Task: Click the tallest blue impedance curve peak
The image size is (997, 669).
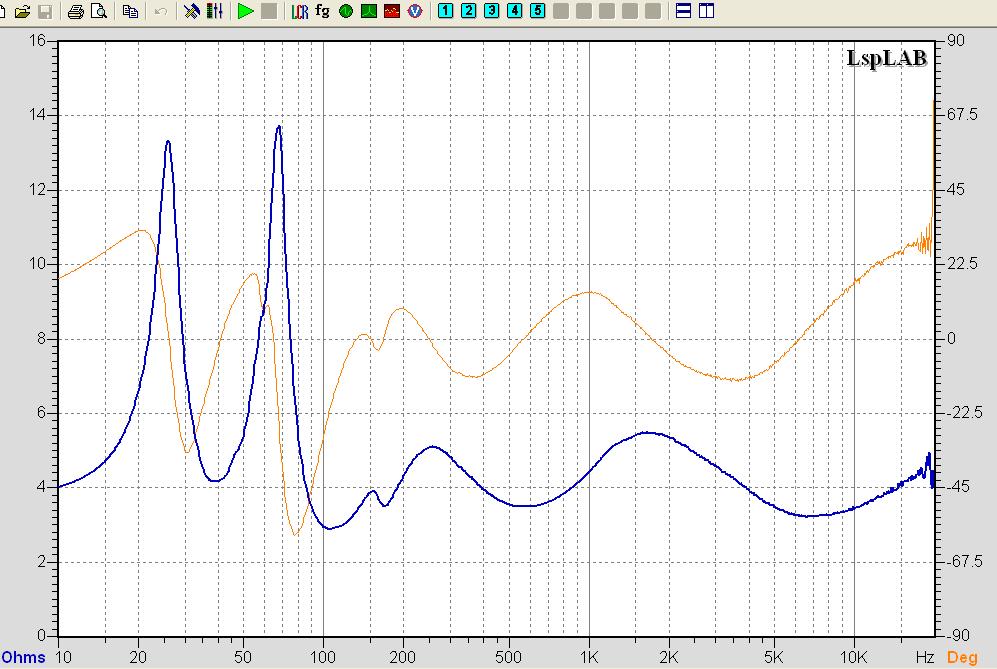Action: [x=278, y=127]
